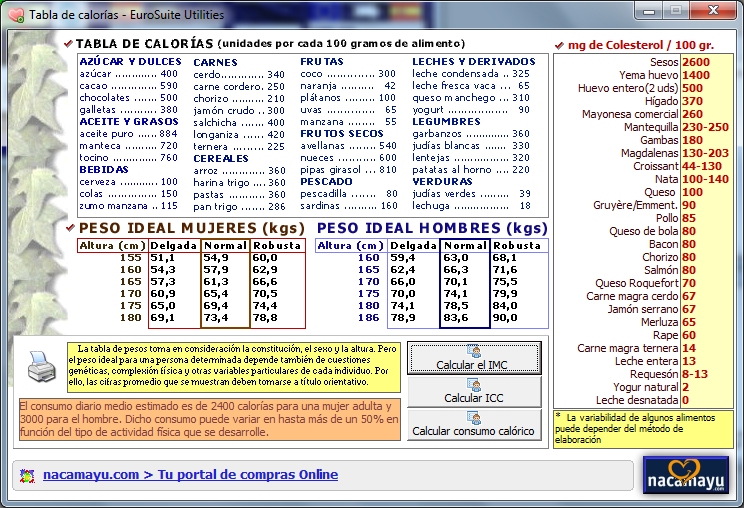Minimize the Tabla de calorías window
Image resolution: width=744 pixels, height=508 pixels.
pyautogui.click(x=649, y=10)
